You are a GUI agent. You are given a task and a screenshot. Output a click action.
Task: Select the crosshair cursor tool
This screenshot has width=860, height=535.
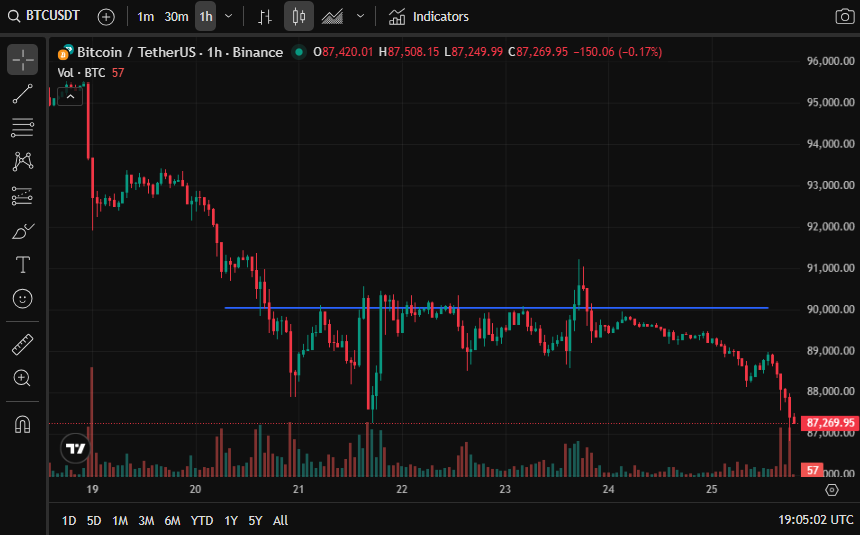[x=22, y=59]
